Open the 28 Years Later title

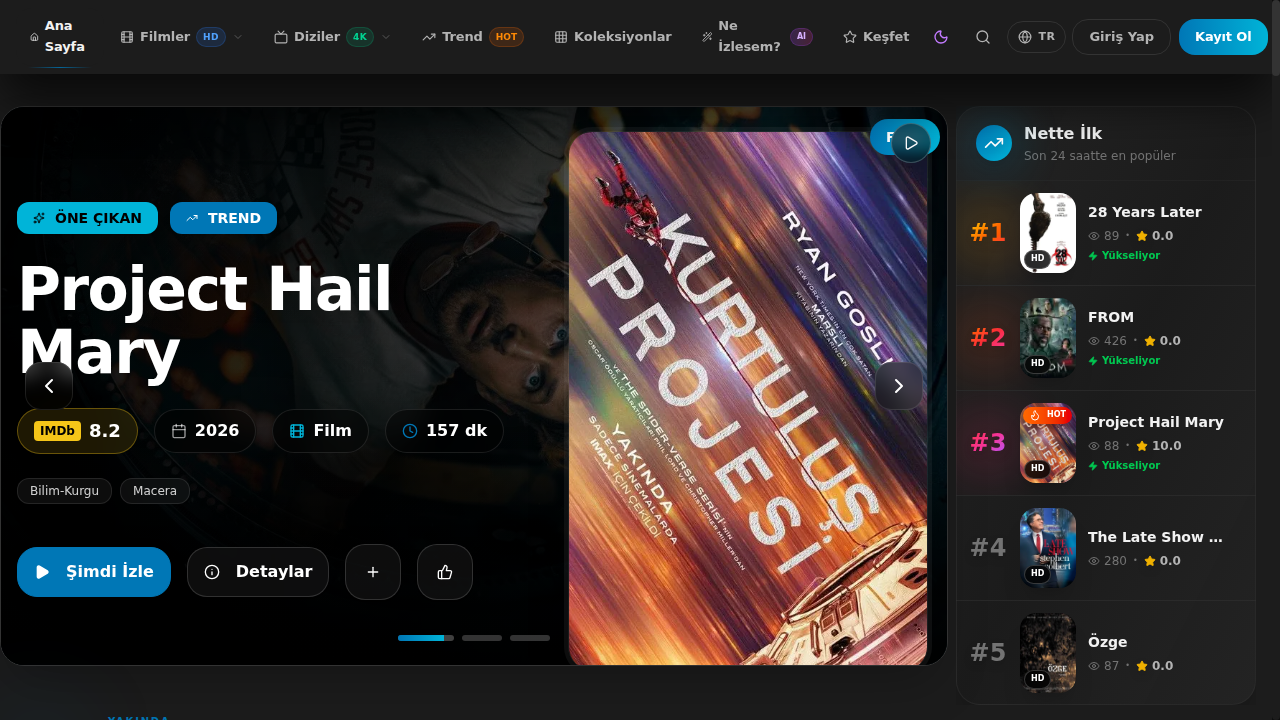1145,212
